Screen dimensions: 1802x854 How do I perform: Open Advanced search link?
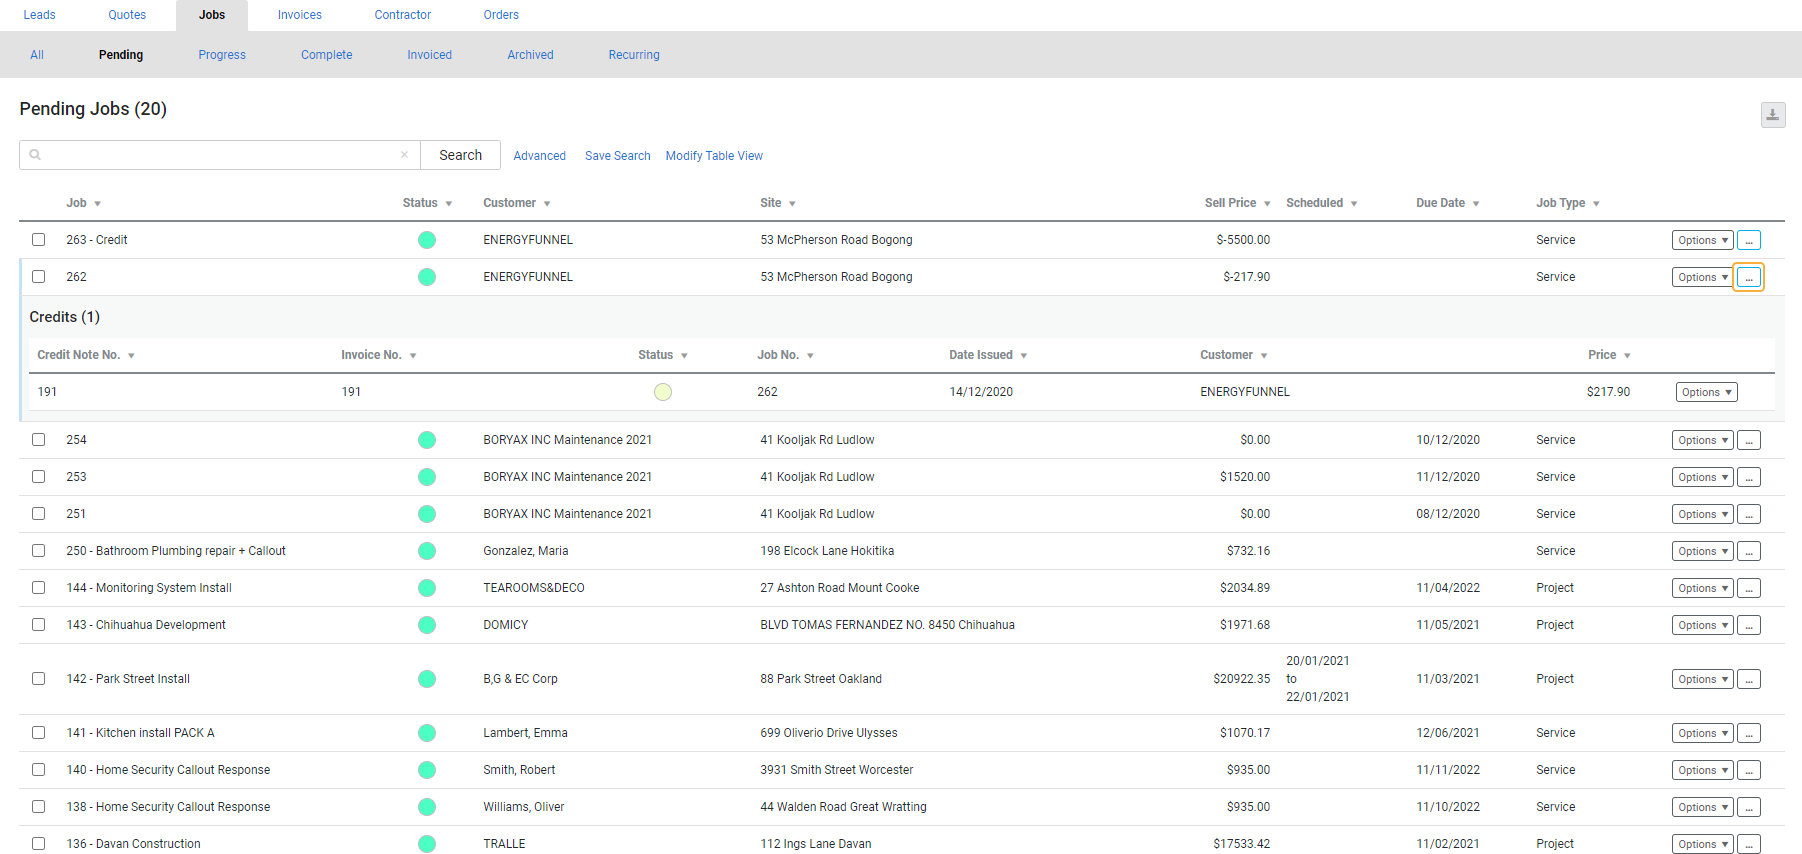pos(539,156)
